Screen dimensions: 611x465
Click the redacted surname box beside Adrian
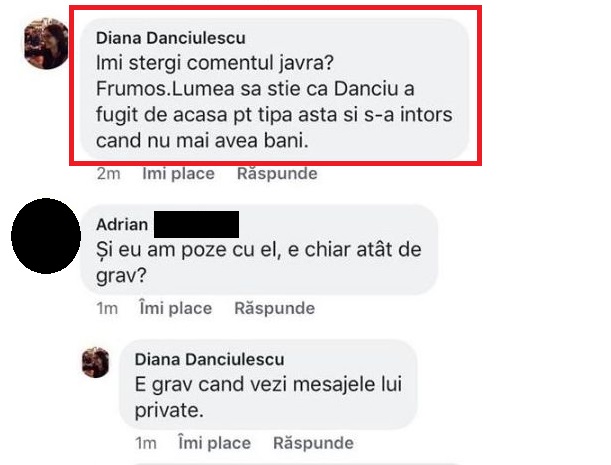(x=196, y=225)
